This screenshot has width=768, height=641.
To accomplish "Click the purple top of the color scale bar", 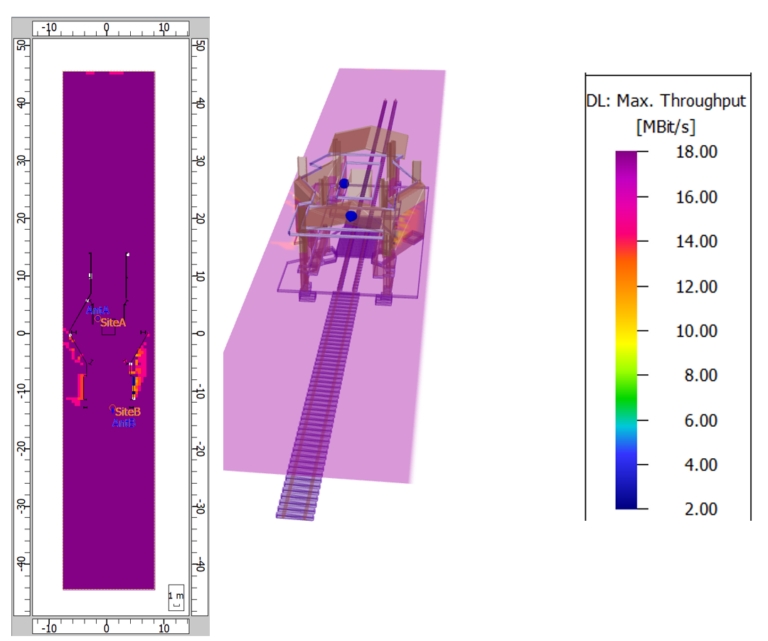I will [627, 158].
